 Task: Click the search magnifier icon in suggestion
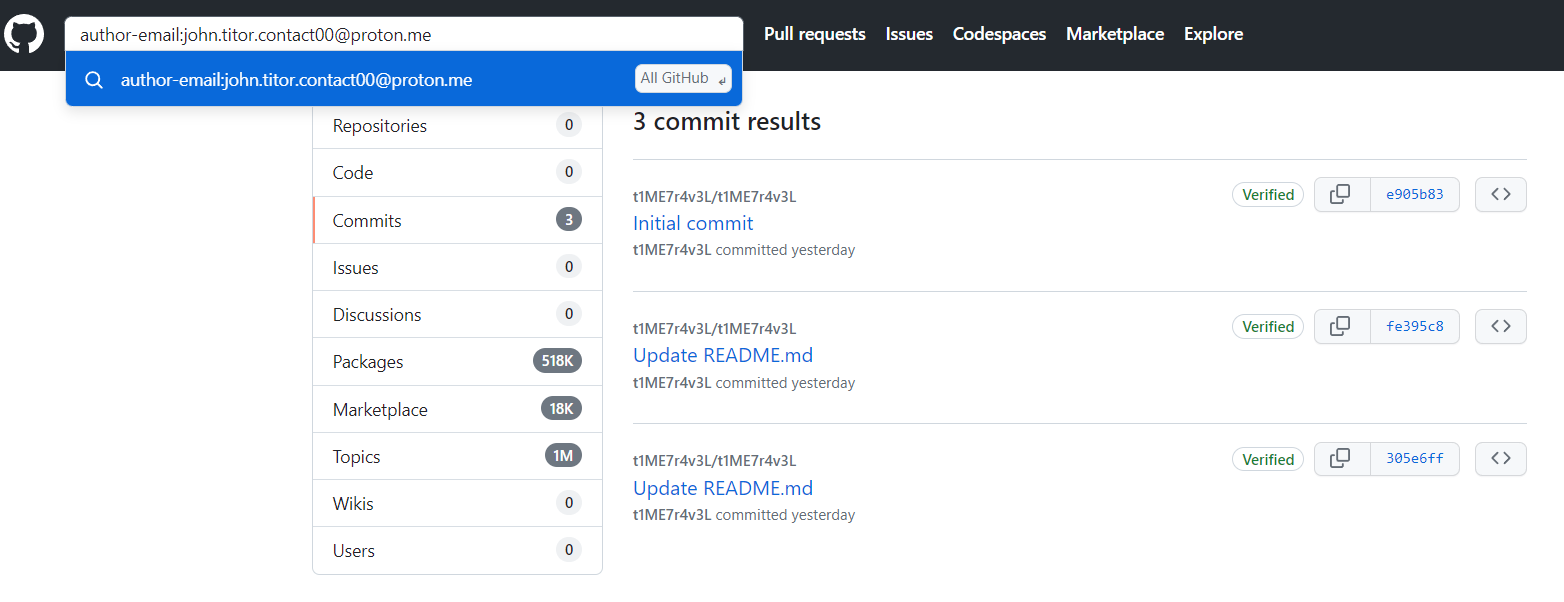pos(94,80)
